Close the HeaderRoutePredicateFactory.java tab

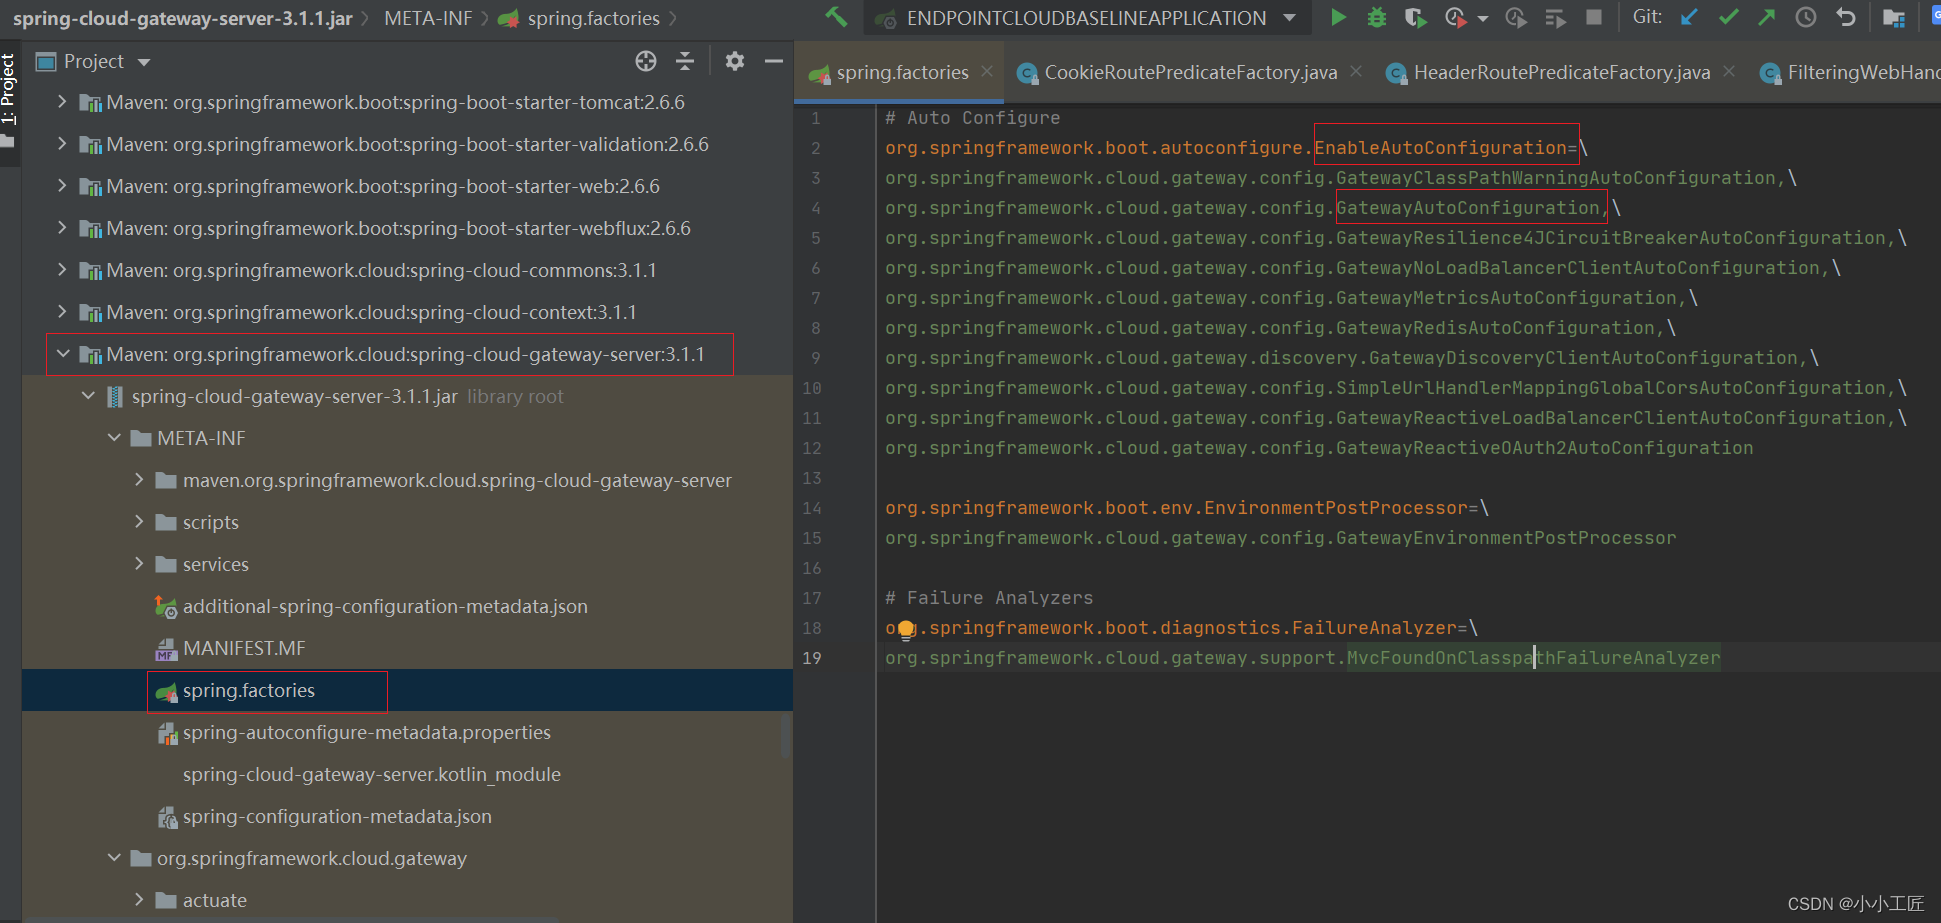pyautogui.click(x=1729, y=71)
